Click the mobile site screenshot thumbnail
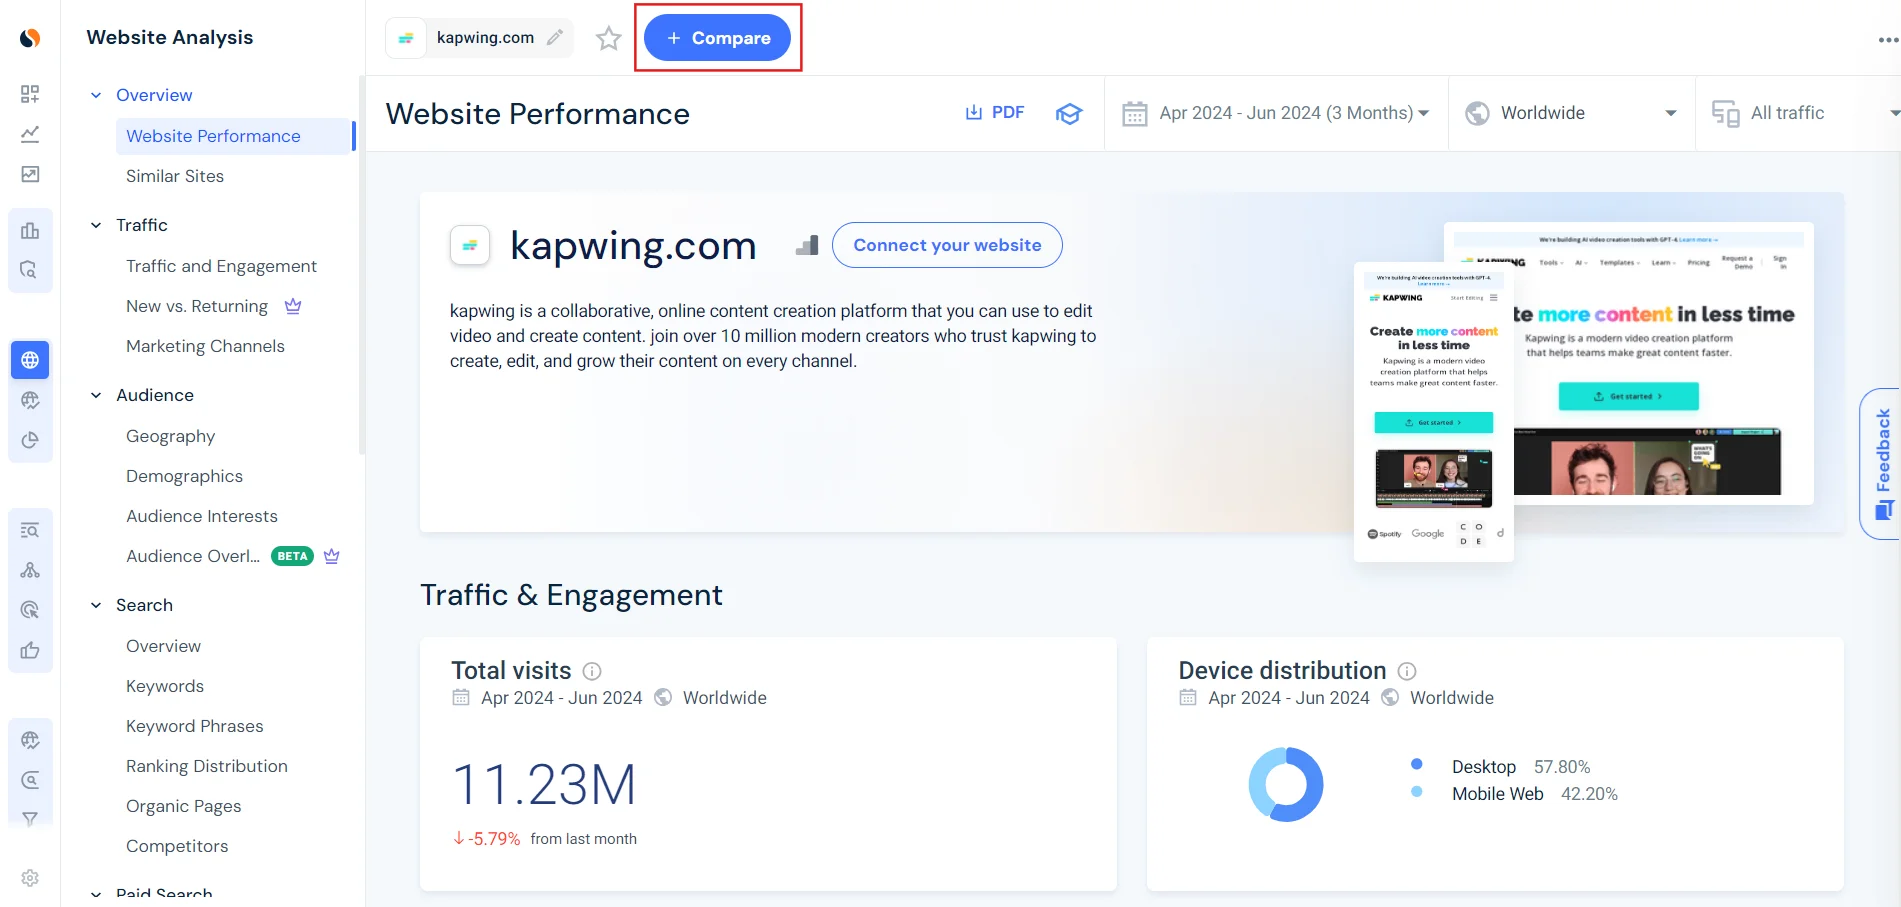1901x907 pixels. (x=1434, y=412)
